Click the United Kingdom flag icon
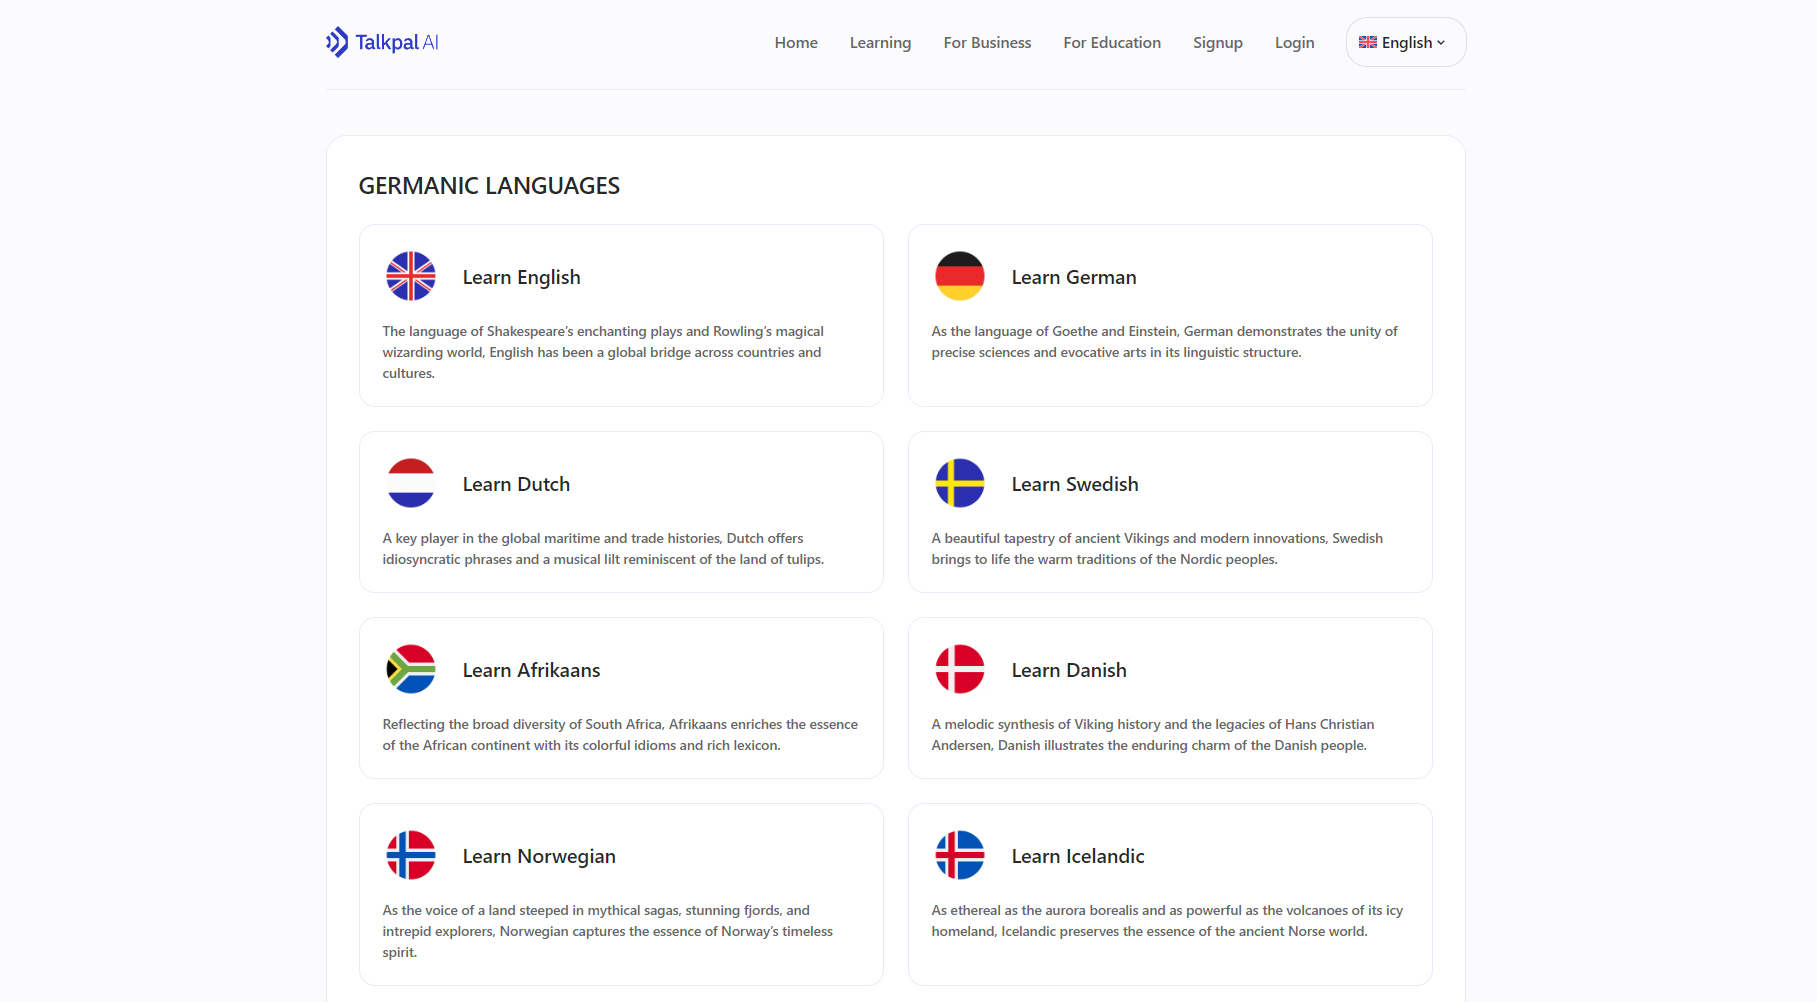The image size is (1817, 1002). point(411,277)
